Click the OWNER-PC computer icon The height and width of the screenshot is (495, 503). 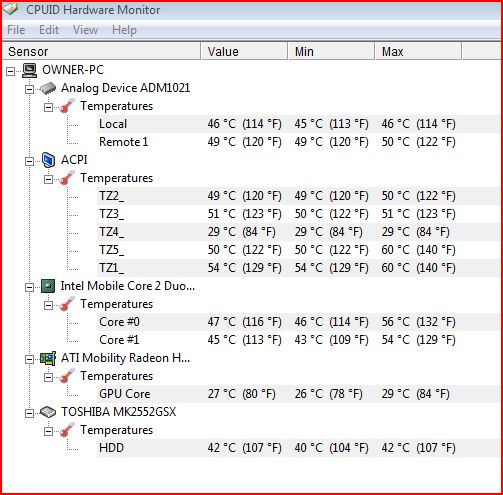click(x=29, y=70)
